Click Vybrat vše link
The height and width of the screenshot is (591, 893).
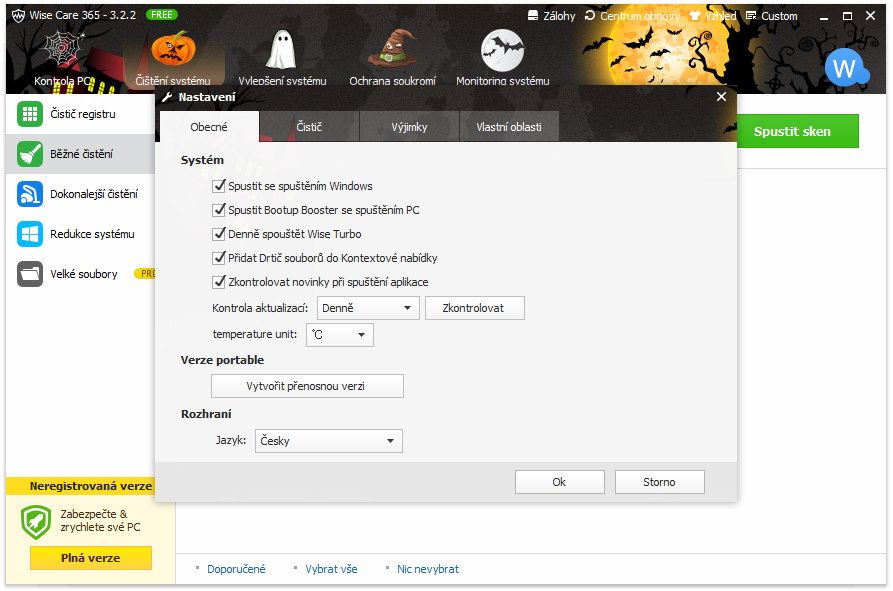tap(331, 569)
